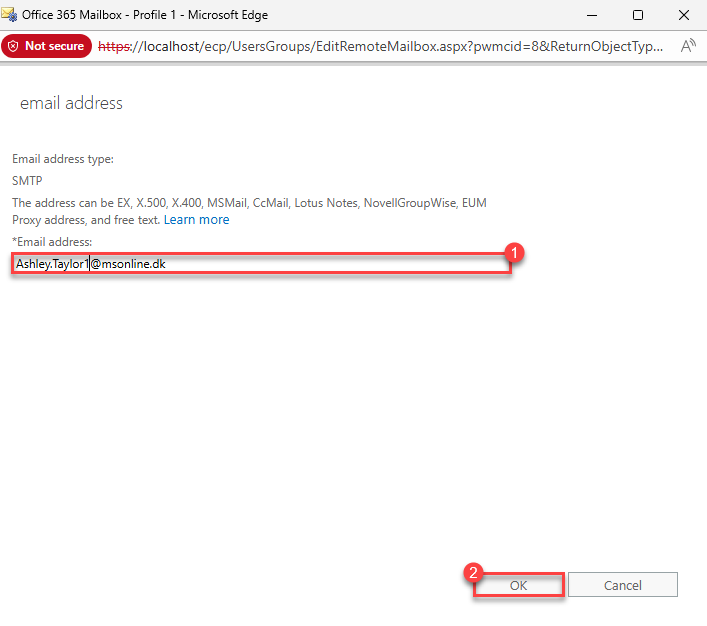Click the localhost URL in address bar
The image size is (707, 626).
(381, 46)
